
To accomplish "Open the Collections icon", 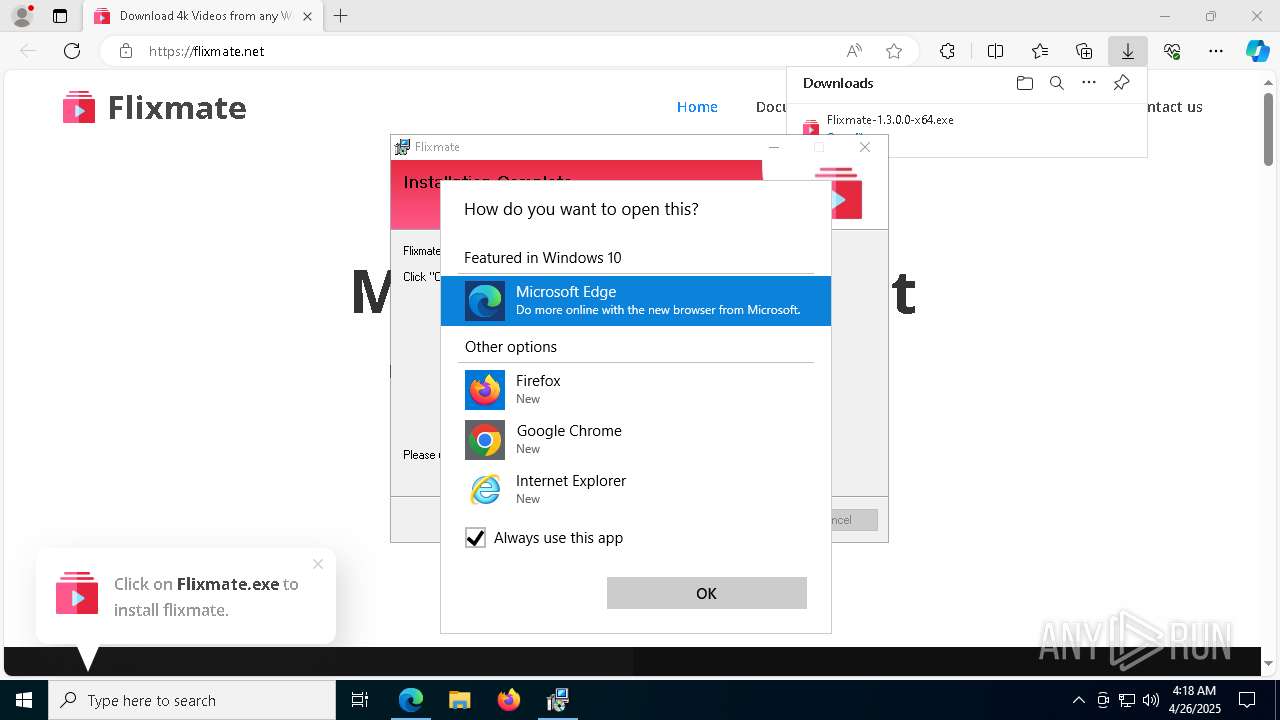I will tap(1084, 51).
